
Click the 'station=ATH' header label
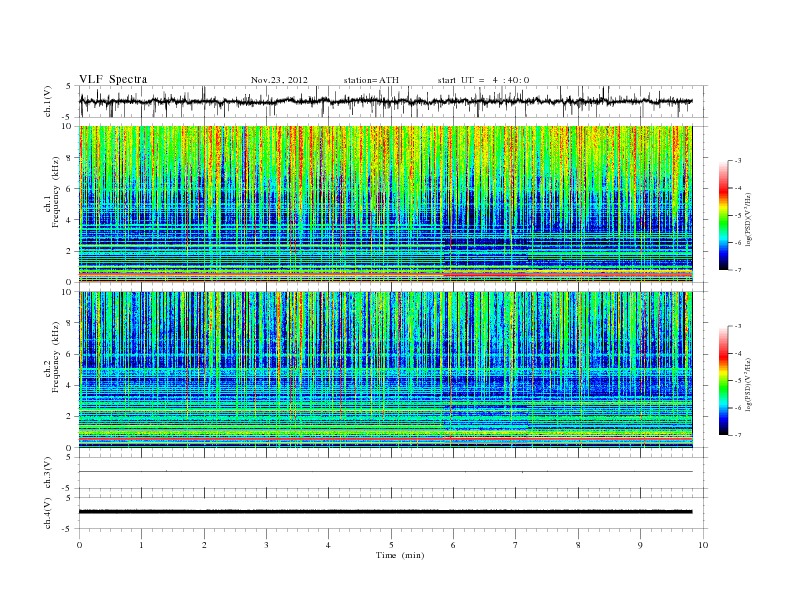click(x=371, y=80)
